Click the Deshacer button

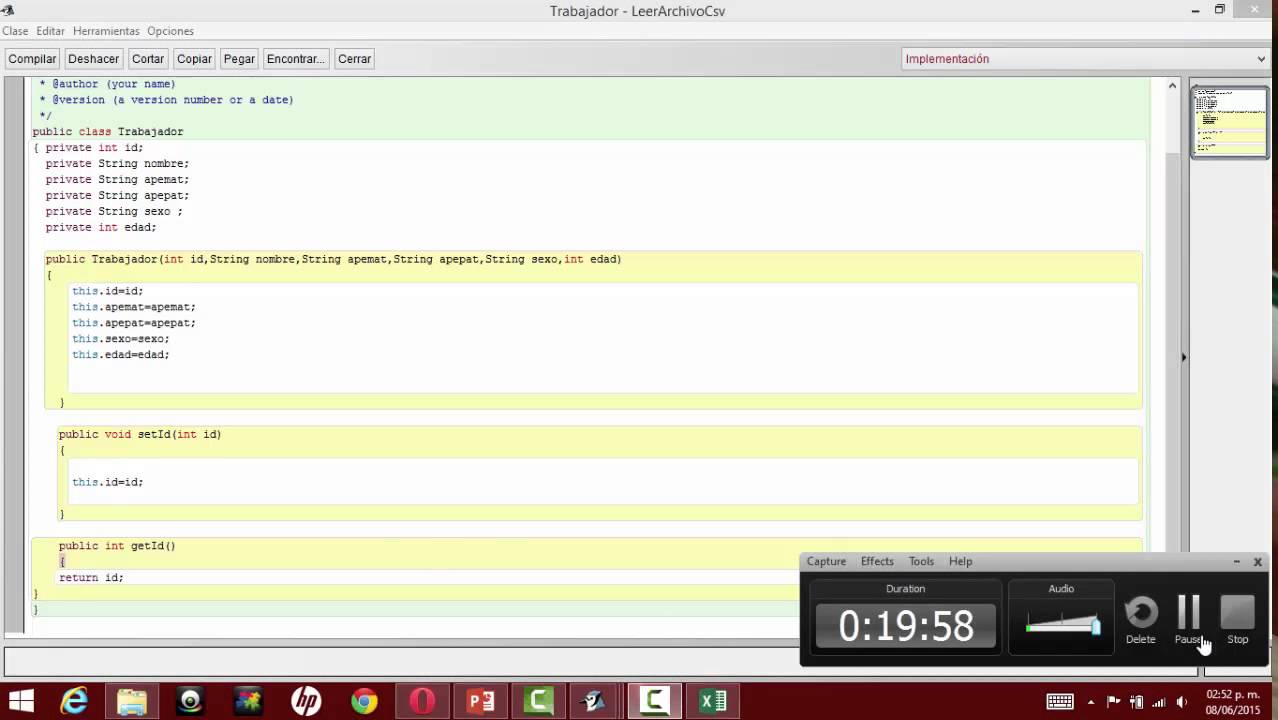93,59
